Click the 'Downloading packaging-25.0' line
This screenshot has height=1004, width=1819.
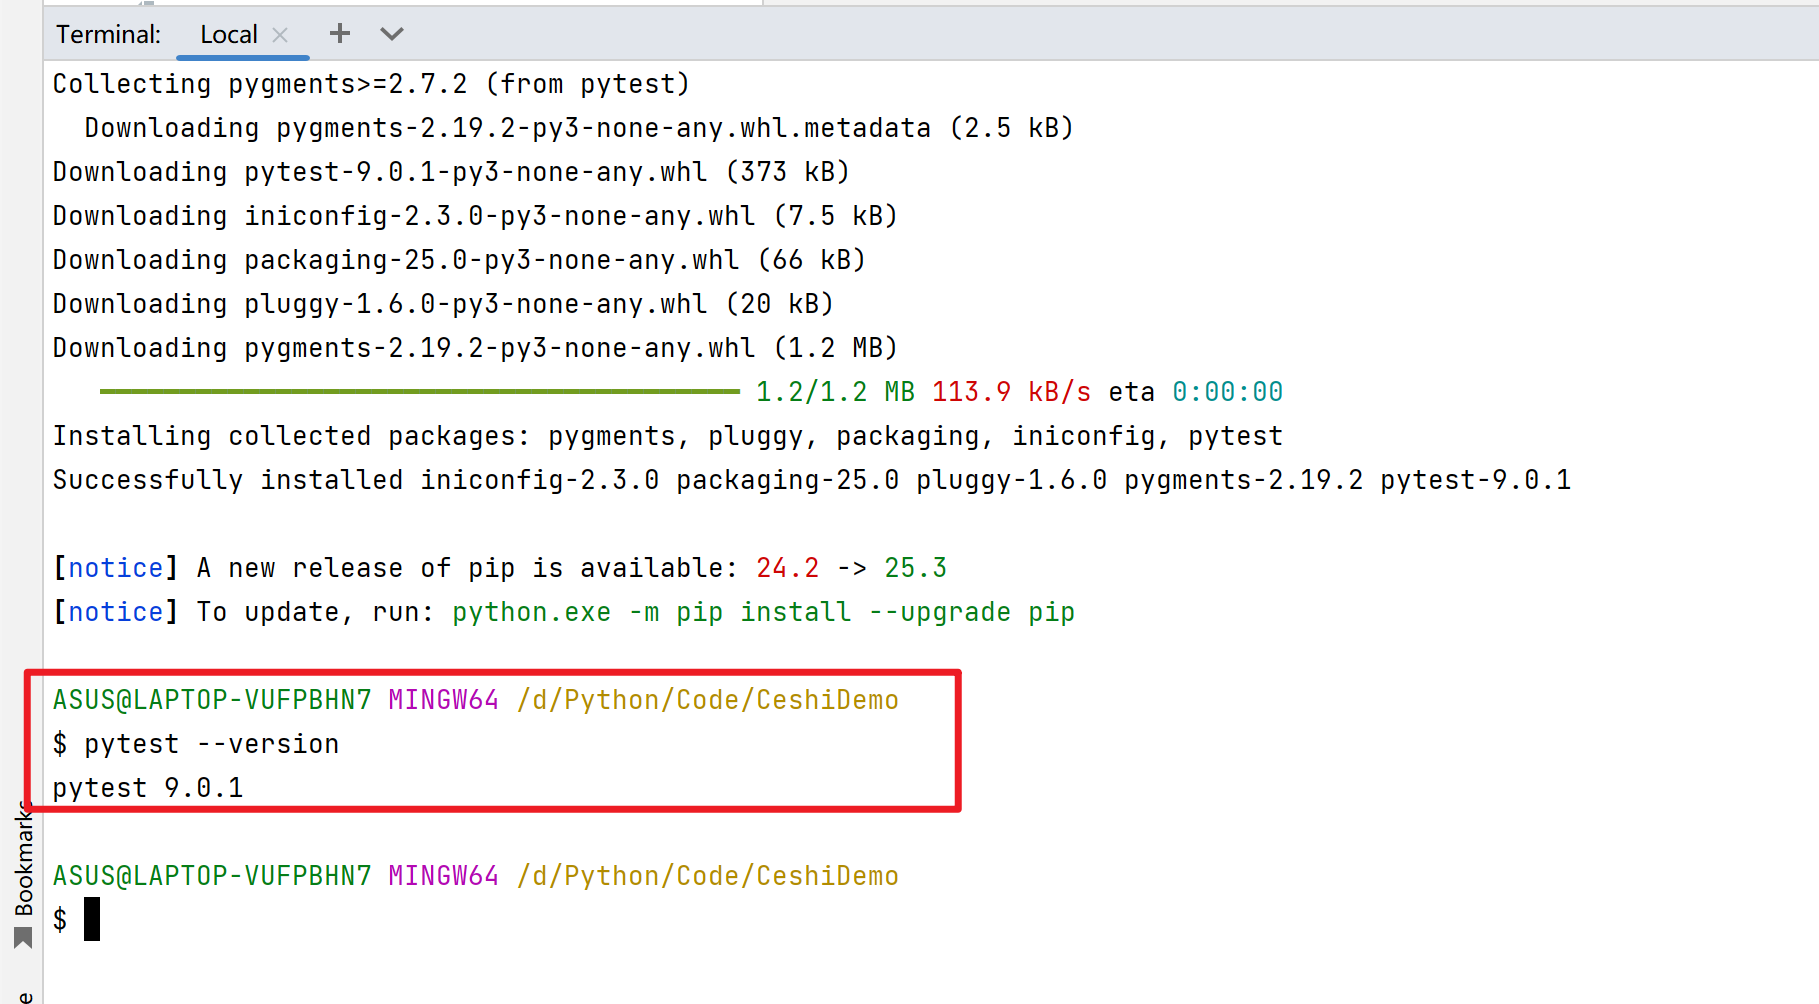pyautogui.click(x=459, y=260)
